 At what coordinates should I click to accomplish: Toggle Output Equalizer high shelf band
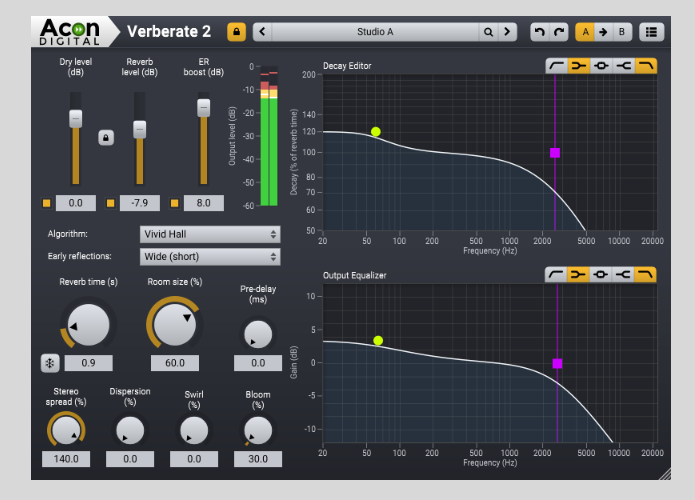[623, 275]
